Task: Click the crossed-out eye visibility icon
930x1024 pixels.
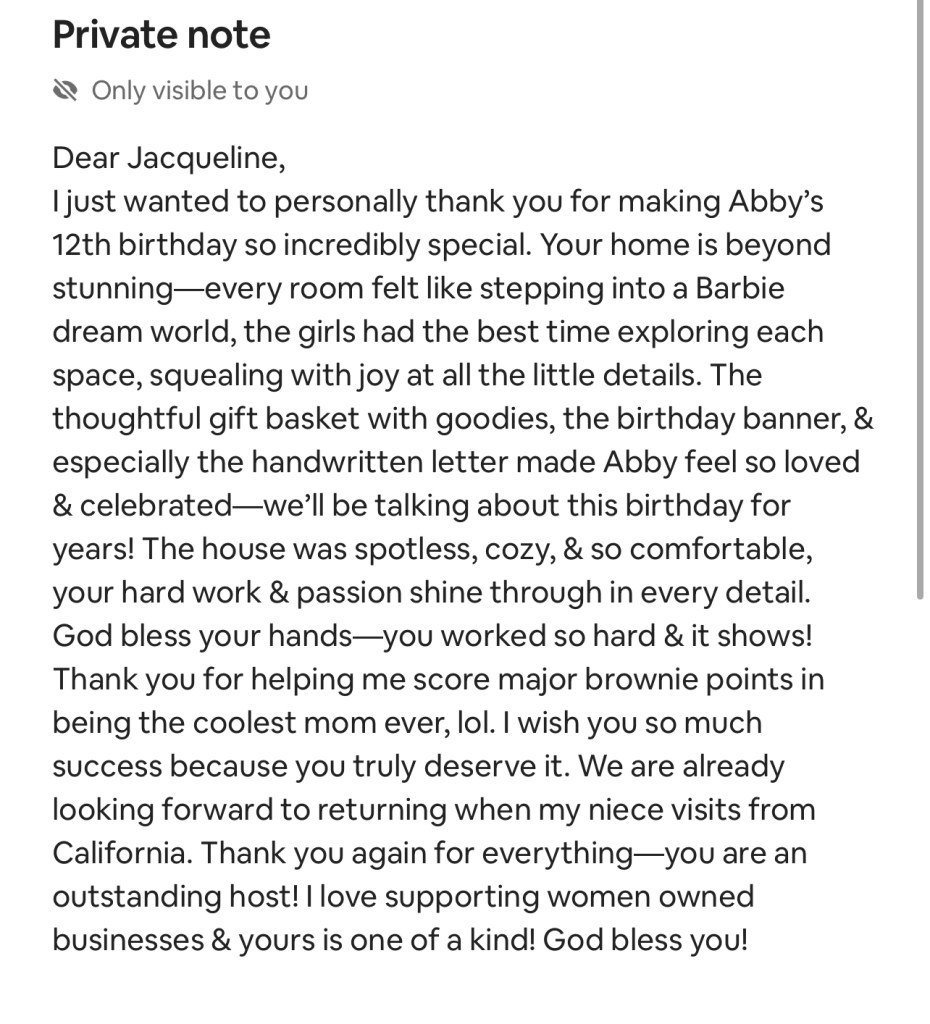Action: point(65,91)
